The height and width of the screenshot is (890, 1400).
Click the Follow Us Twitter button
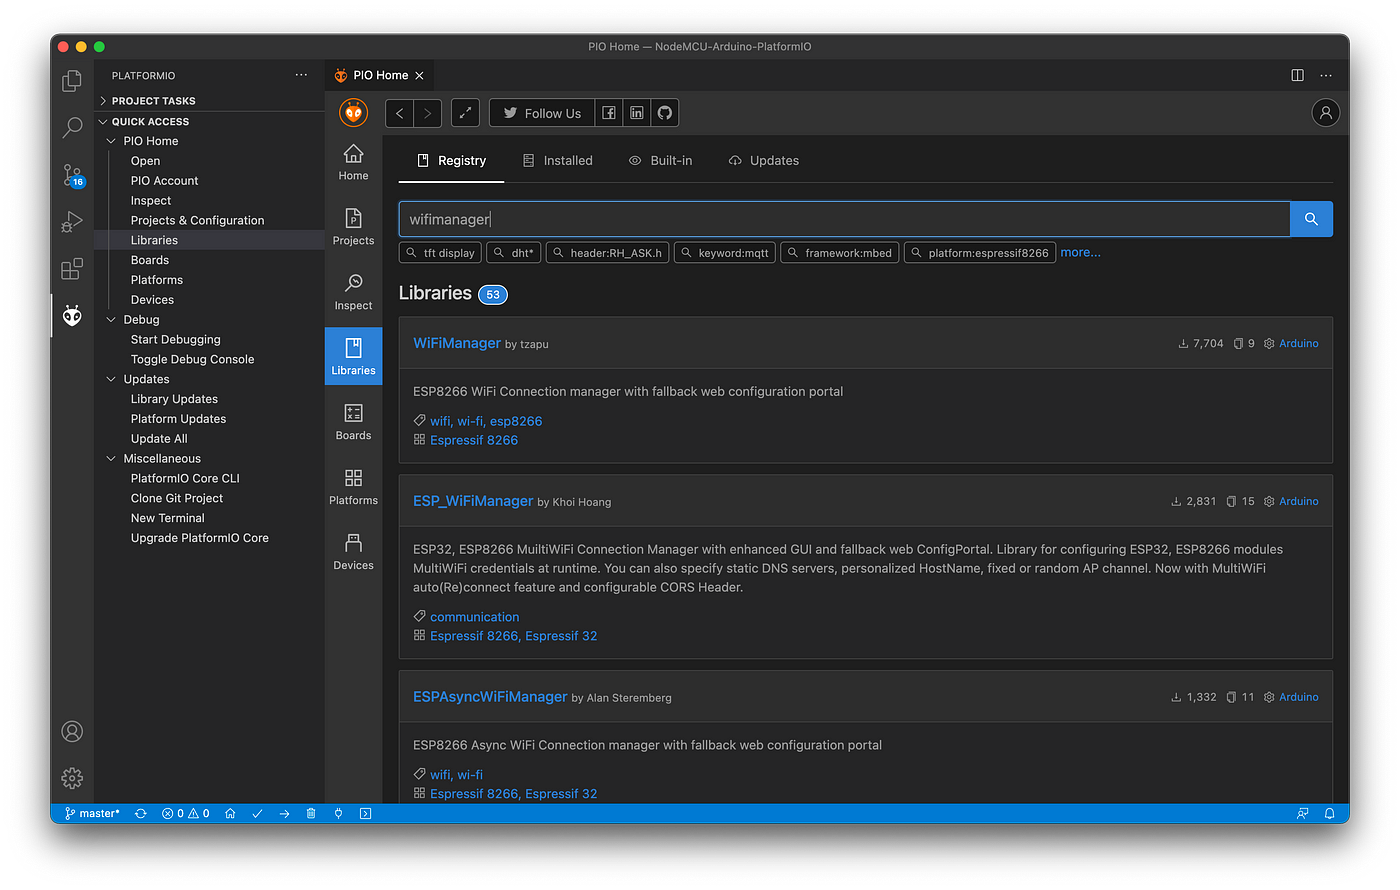pyautogui.click(x=542, y=113)
